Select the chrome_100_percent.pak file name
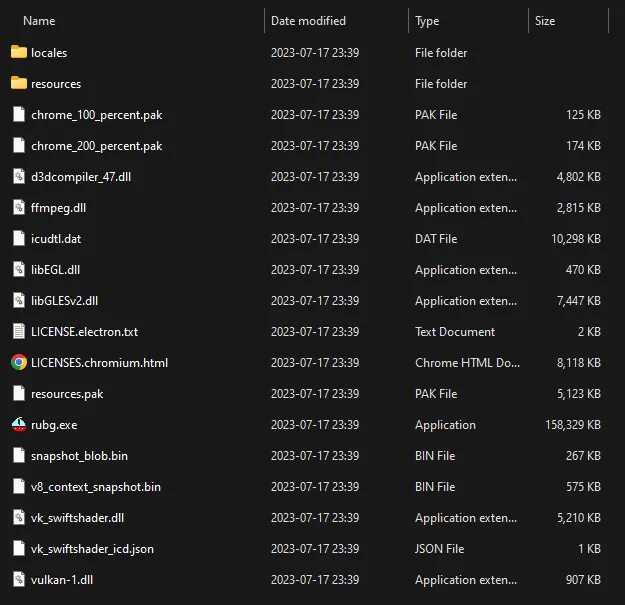 point(96,115)
